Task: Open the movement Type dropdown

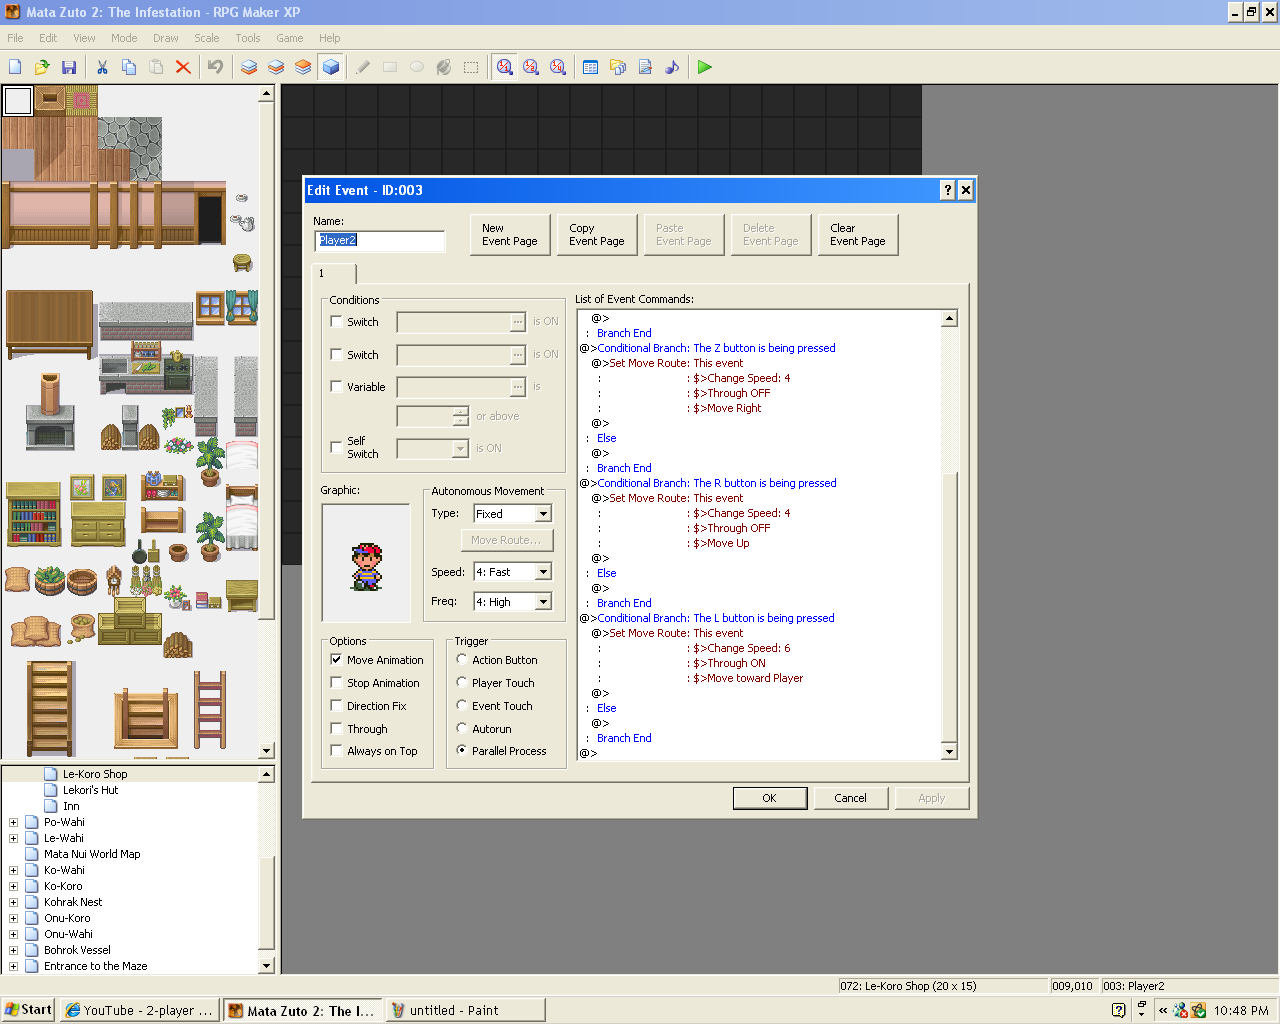Action: [543, 514]
